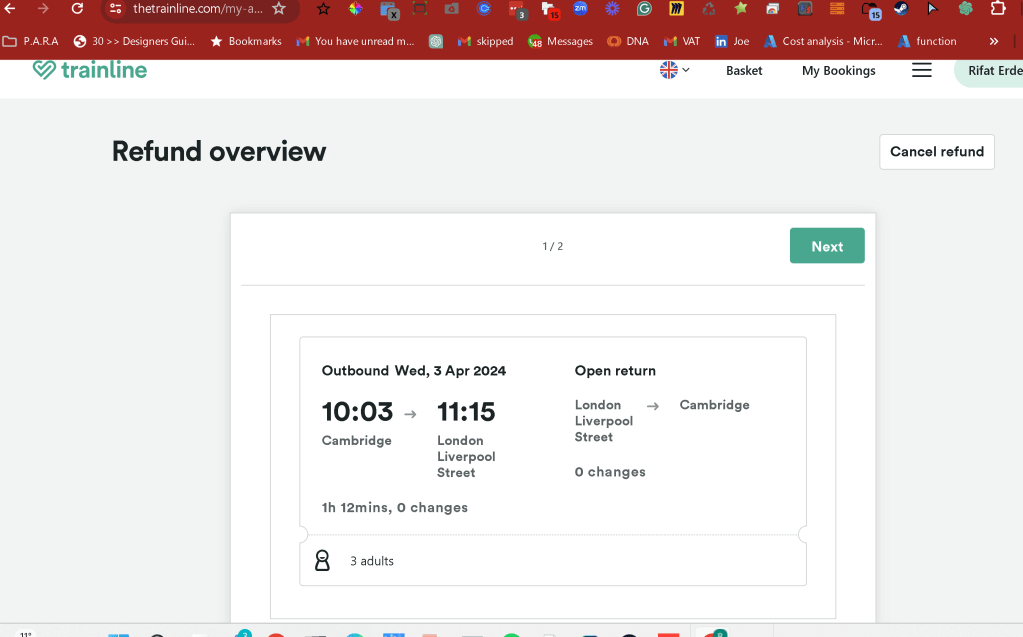
Task: Open the Basket page
Action: point(744,70)
